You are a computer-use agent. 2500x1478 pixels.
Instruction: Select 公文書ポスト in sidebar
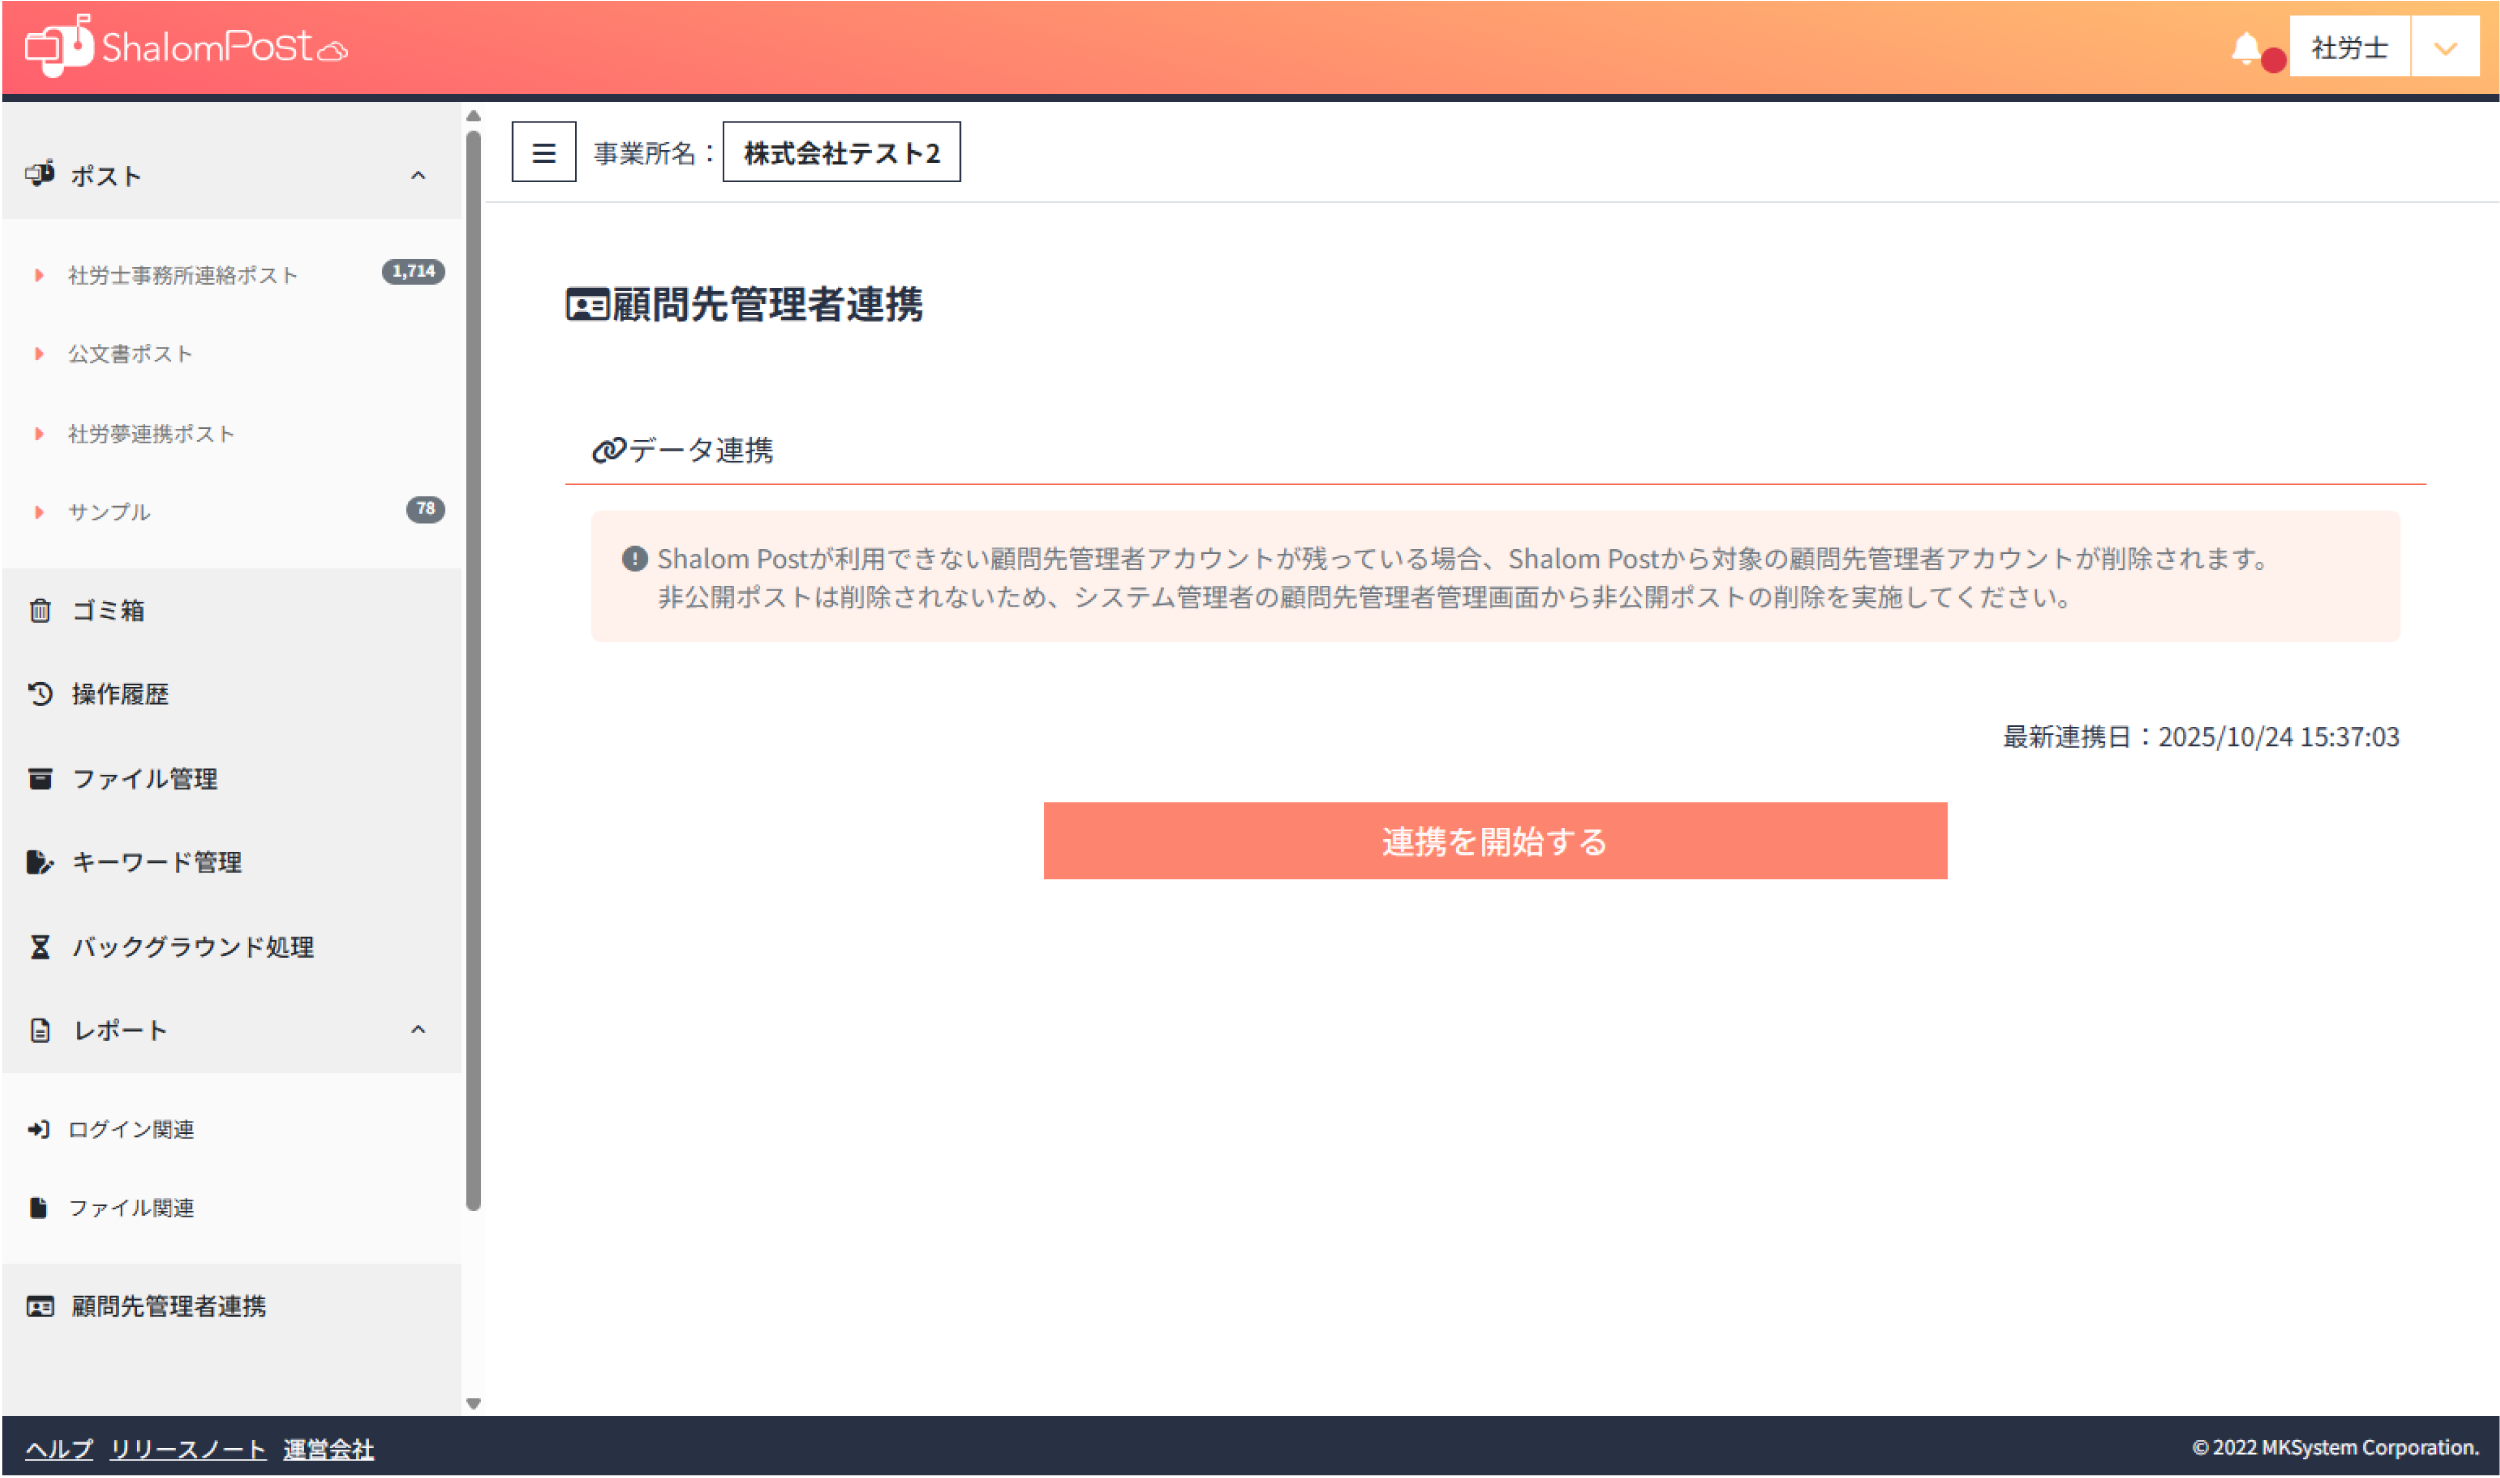click(x=129, y=354)
